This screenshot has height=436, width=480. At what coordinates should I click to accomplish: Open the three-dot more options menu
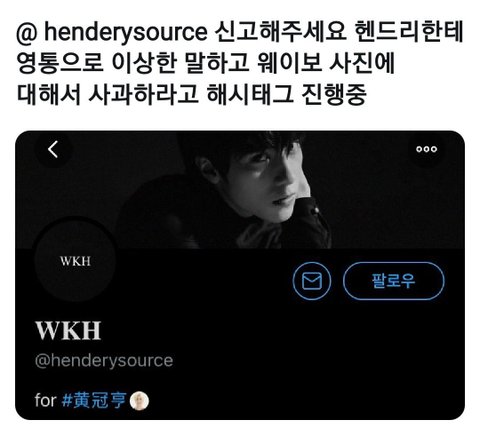(426, 149)
